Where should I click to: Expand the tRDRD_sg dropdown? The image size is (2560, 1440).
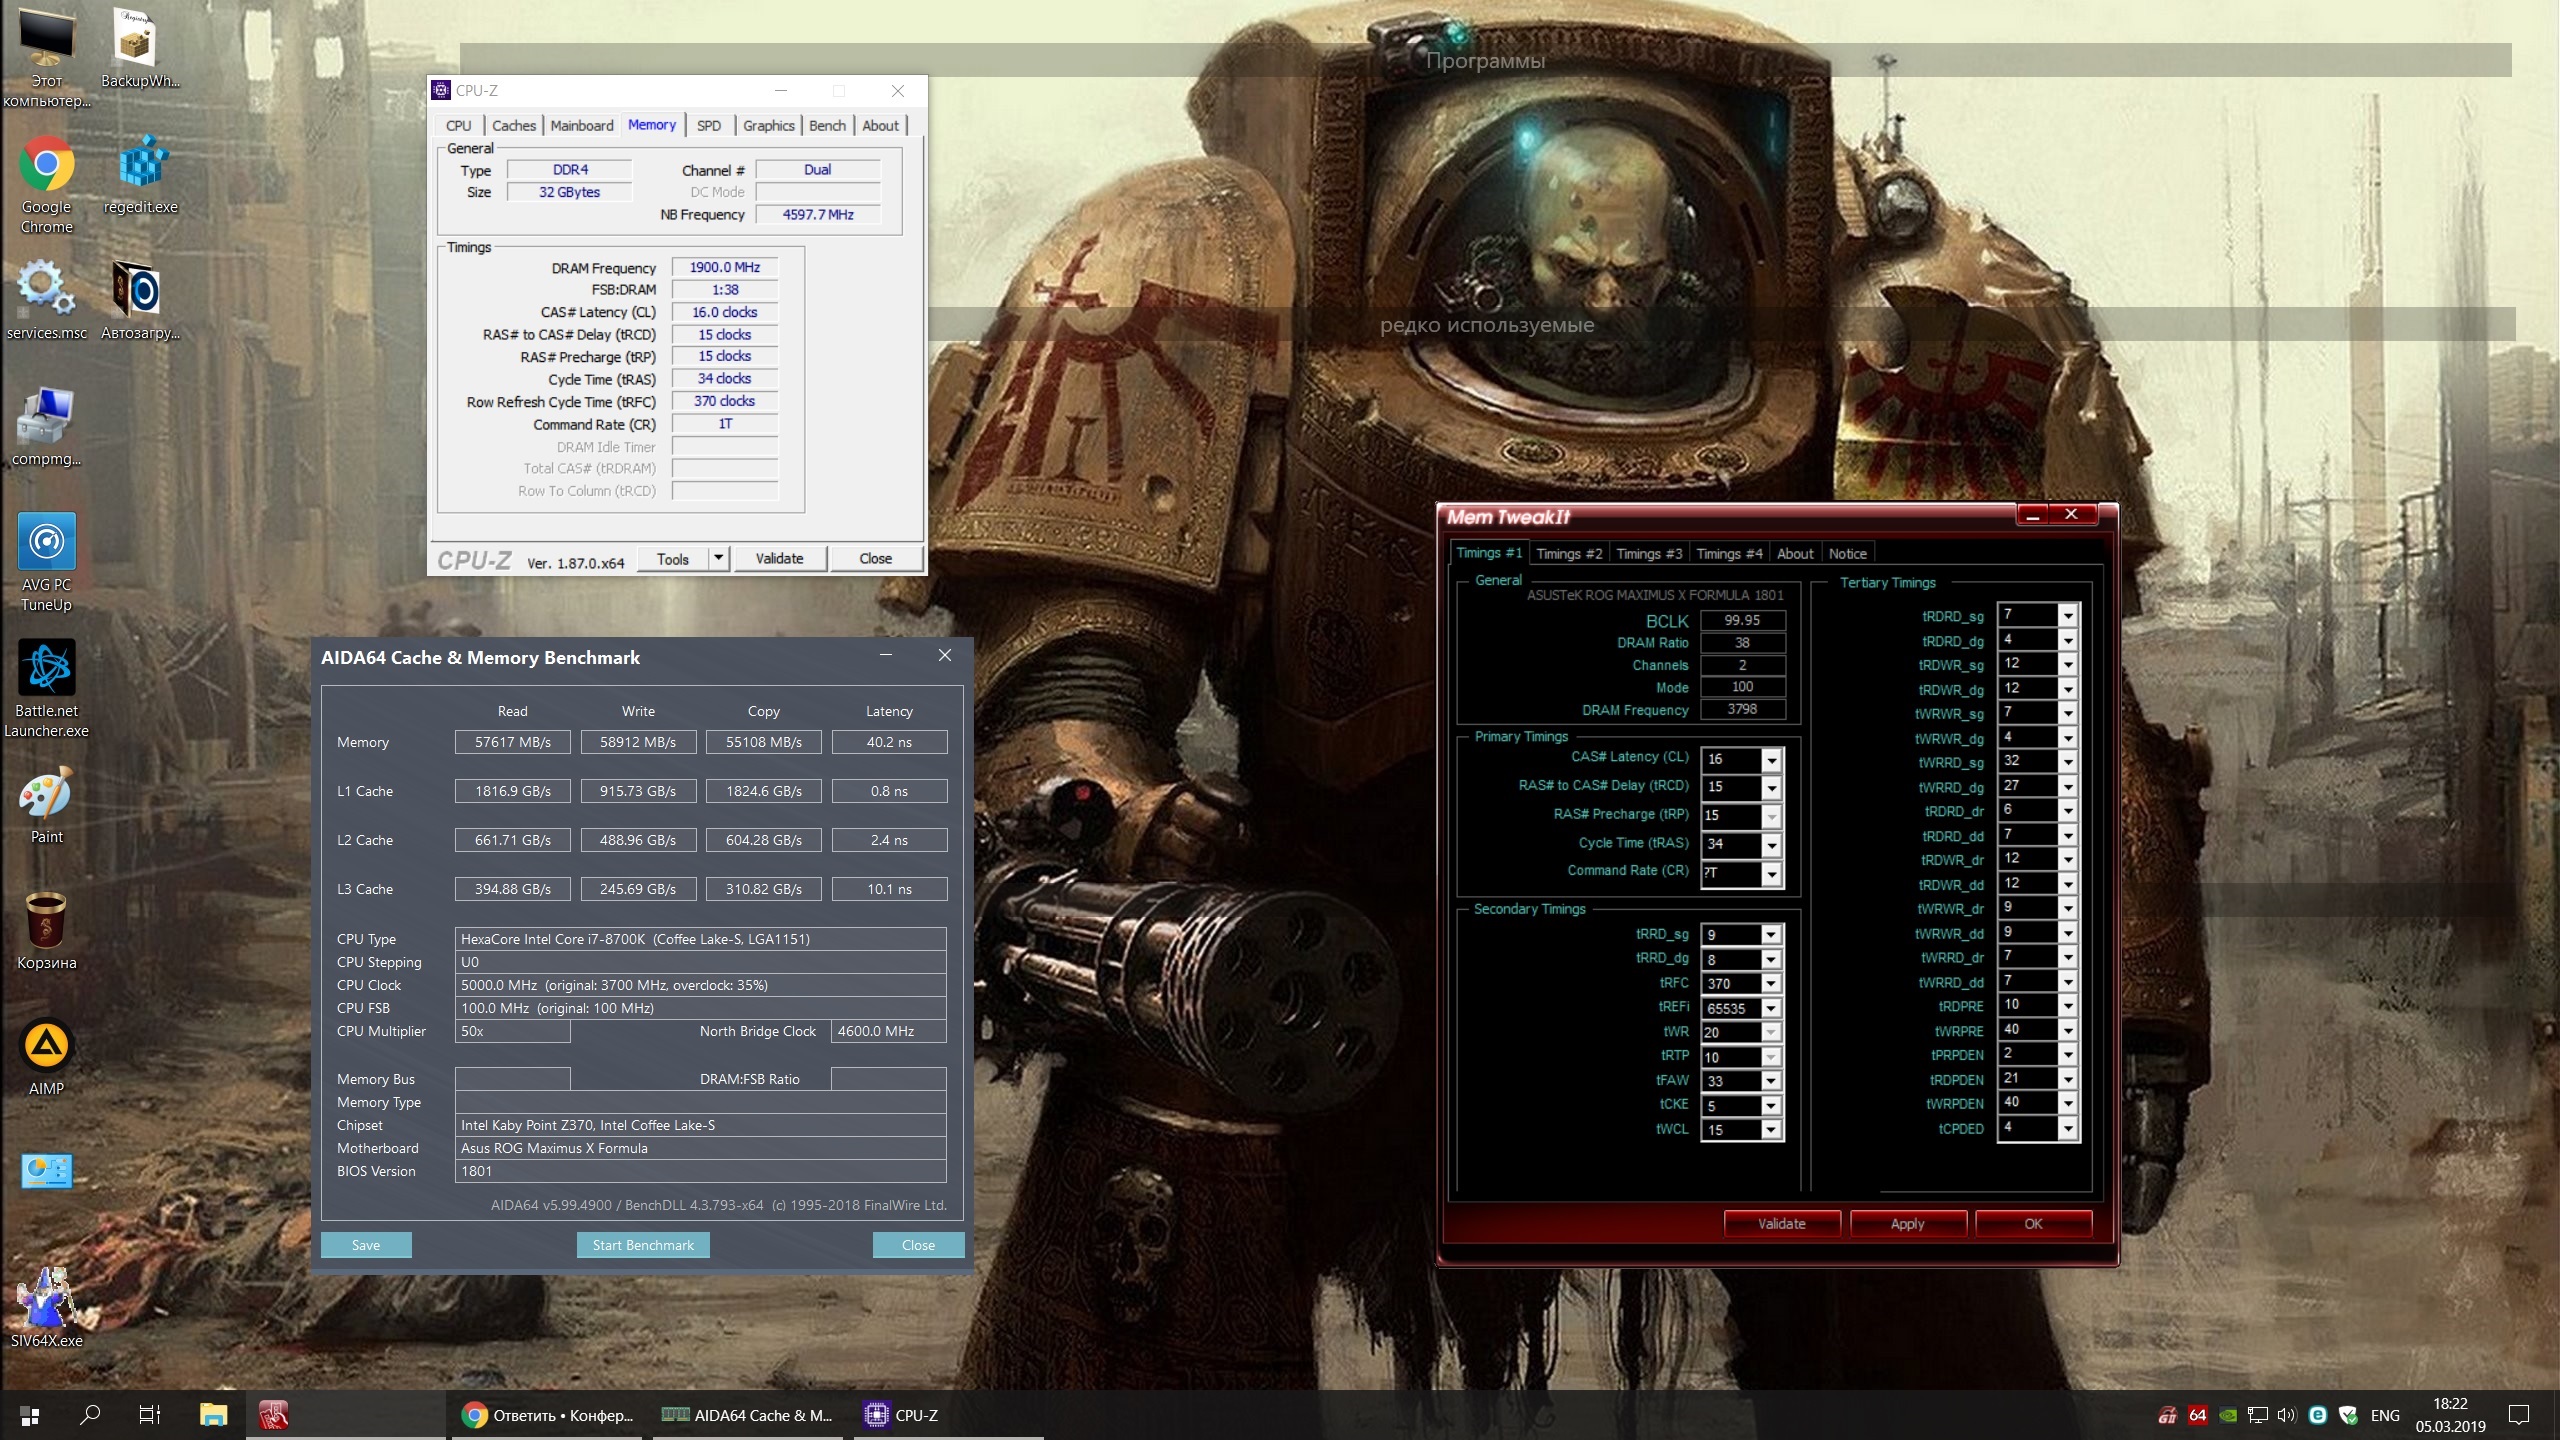(2068, 615)
